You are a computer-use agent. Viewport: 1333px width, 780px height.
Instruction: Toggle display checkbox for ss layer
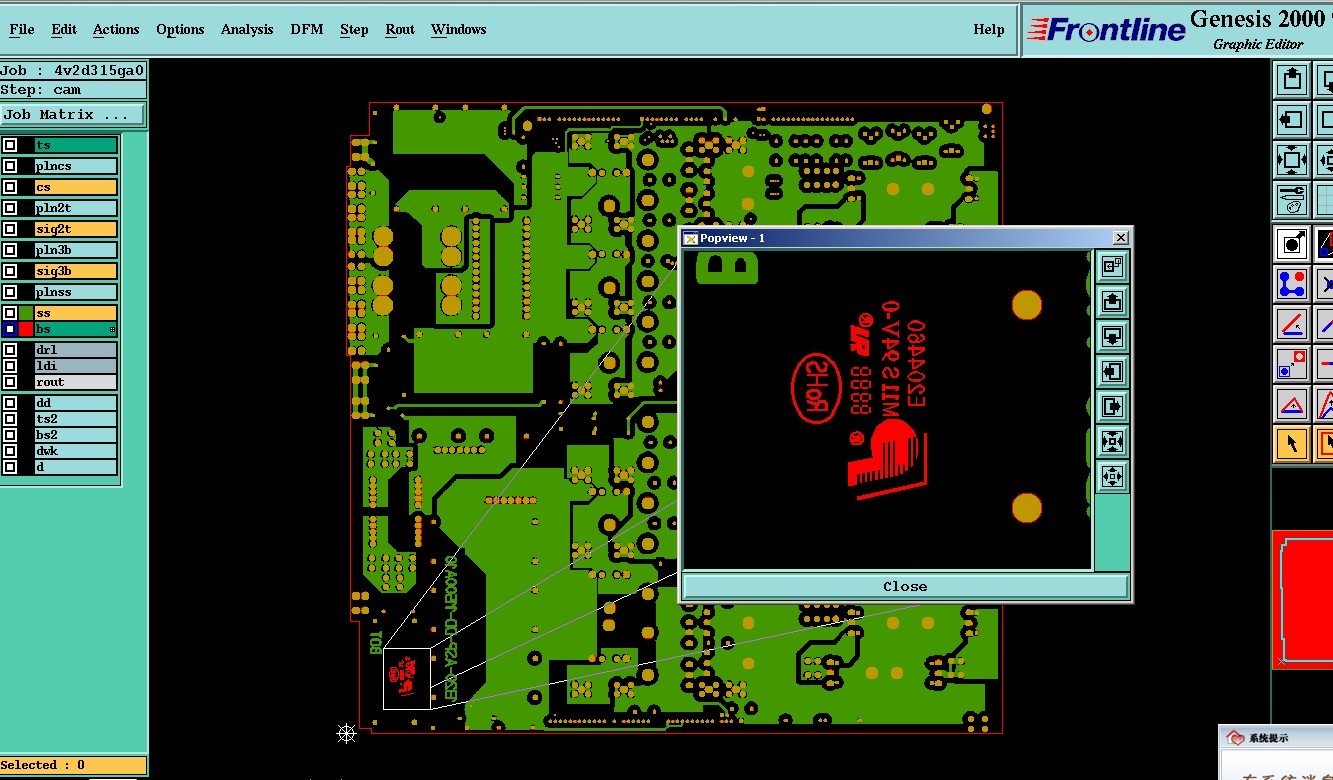pyautogui.click(x=10, y=313)
